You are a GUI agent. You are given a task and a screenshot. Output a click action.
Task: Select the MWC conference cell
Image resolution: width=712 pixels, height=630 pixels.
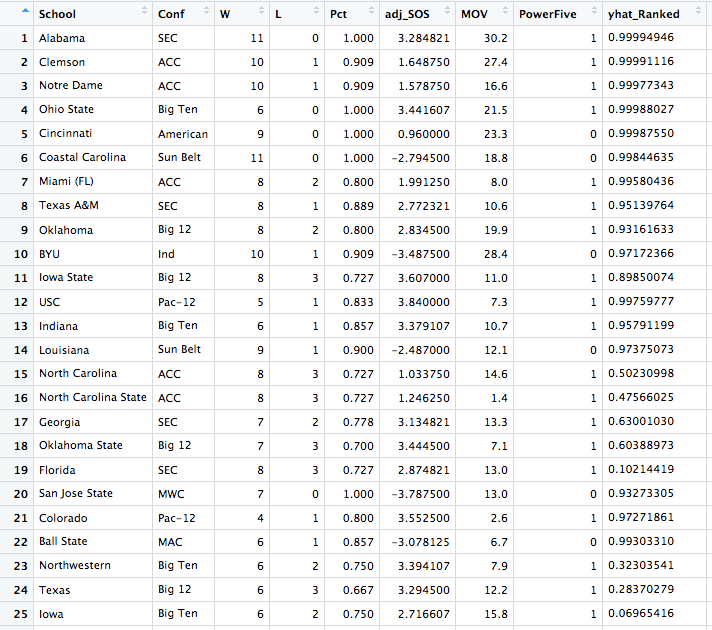(x=171, y=494)
